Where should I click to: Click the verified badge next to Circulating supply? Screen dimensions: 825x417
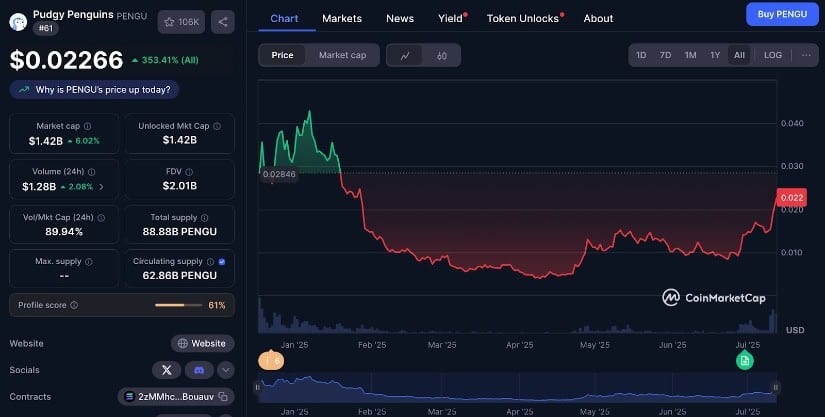point(222,262)
